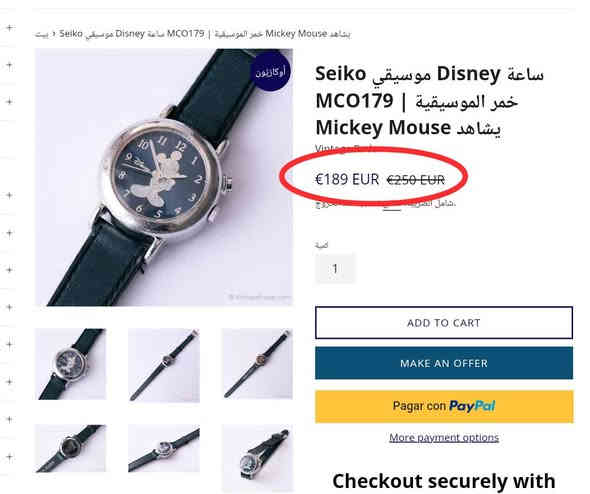The width and height of the screenshot is (590, 494).
Task: Click the Seiko Disney MCO179 breadcrumb text
Action: click(x=205, y=34)
